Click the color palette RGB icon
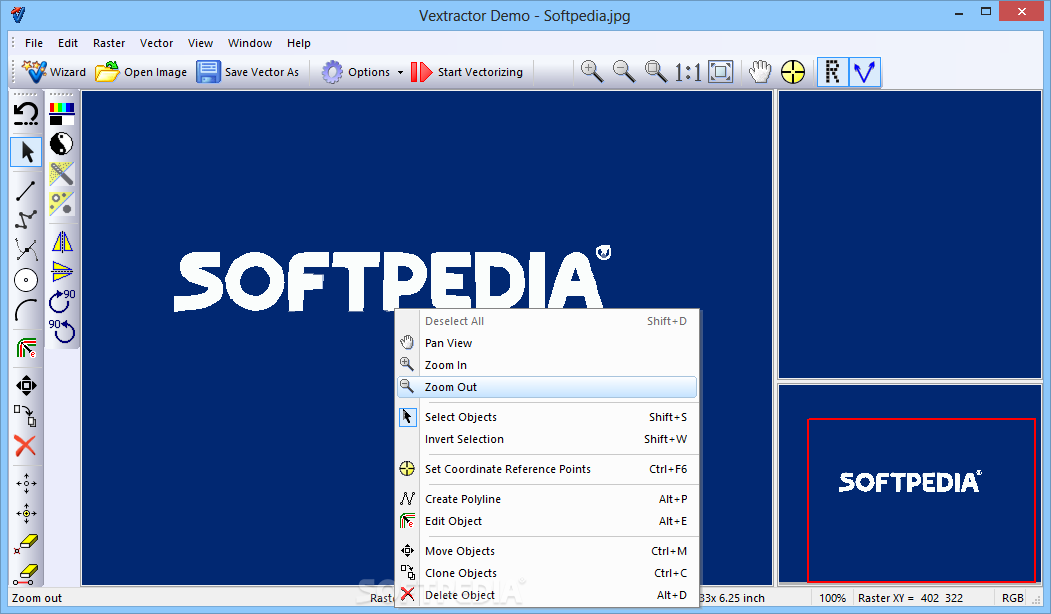Viewport: 1051px width, 614px height. click(x=62, y=114)
